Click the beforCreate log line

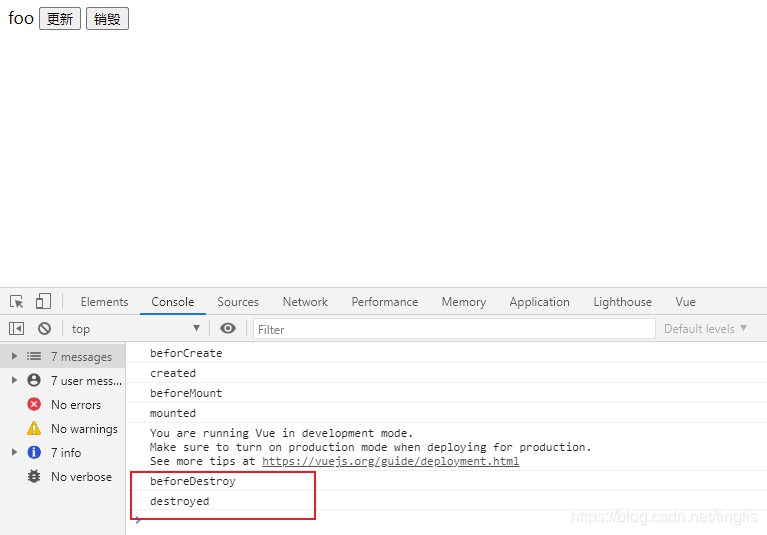point(446,353)
